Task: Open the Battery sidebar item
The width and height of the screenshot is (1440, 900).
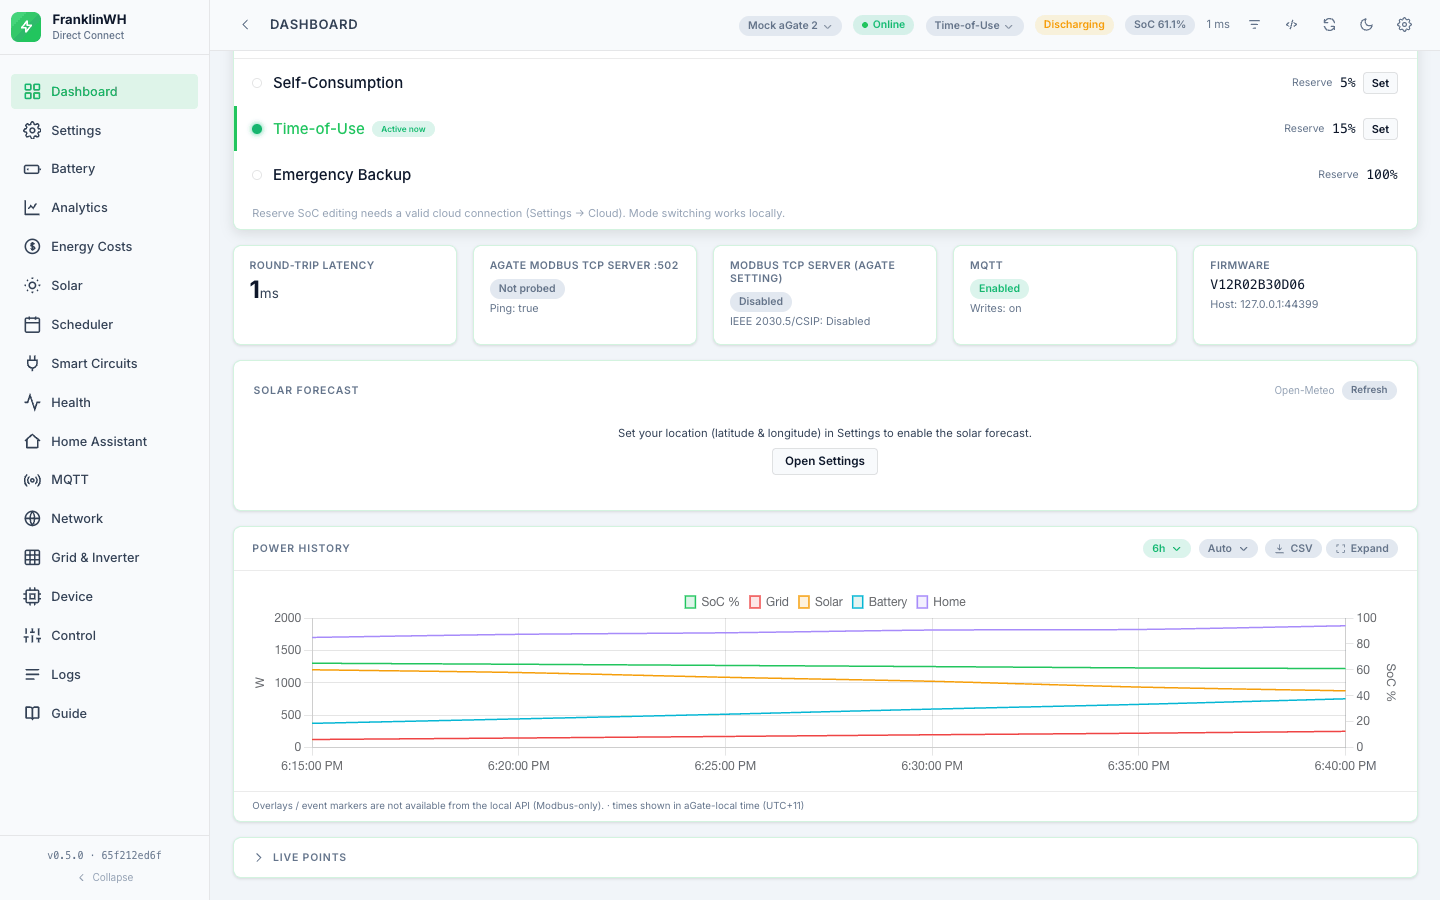Action: tap(104, 169)
